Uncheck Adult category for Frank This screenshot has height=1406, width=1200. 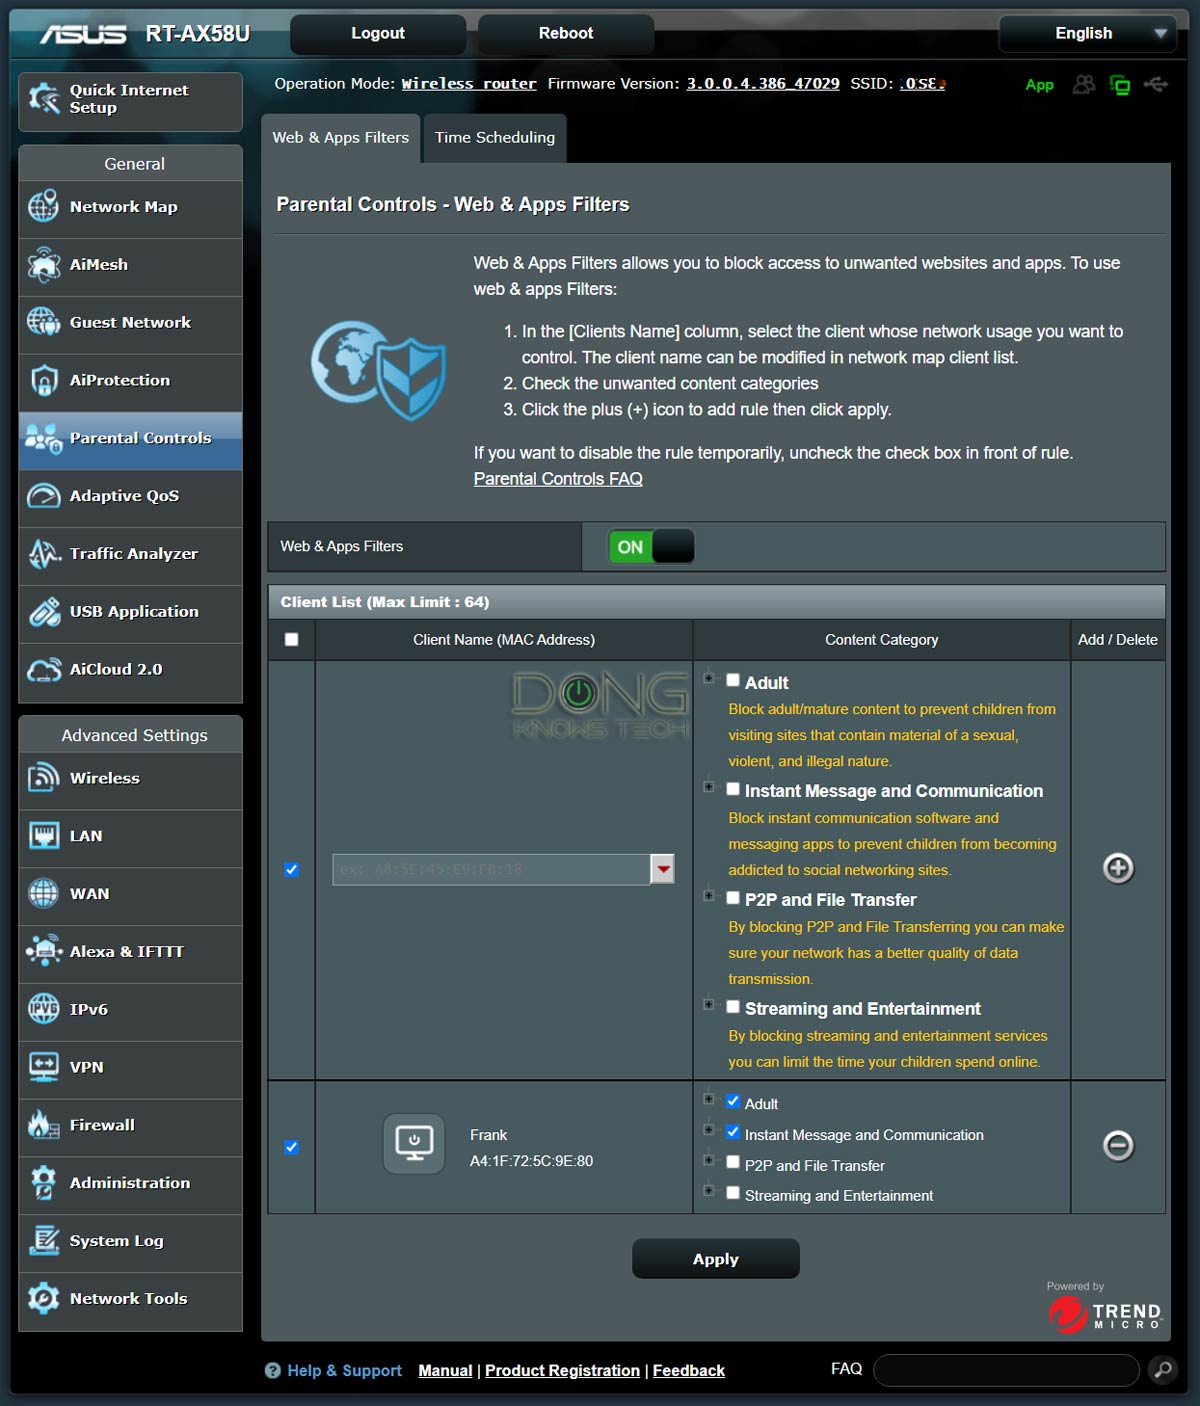[x=733, y=1101]
